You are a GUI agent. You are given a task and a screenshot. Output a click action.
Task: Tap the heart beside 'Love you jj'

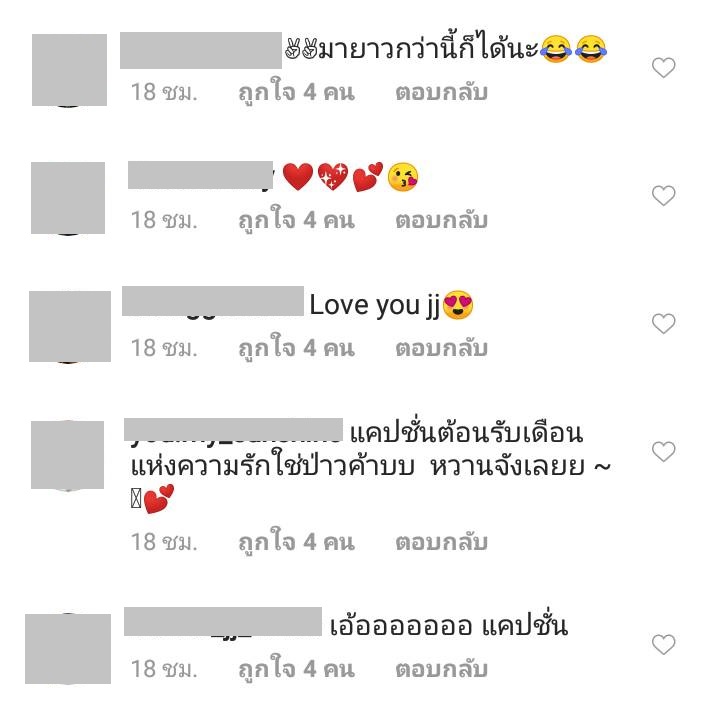pos(663,324)
